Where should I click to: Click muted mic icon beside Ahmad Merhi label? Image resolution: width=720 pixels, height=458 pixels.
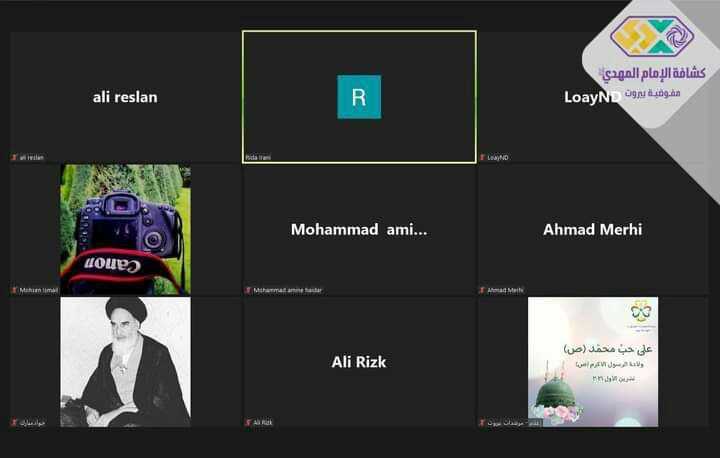tap(482, 290)
